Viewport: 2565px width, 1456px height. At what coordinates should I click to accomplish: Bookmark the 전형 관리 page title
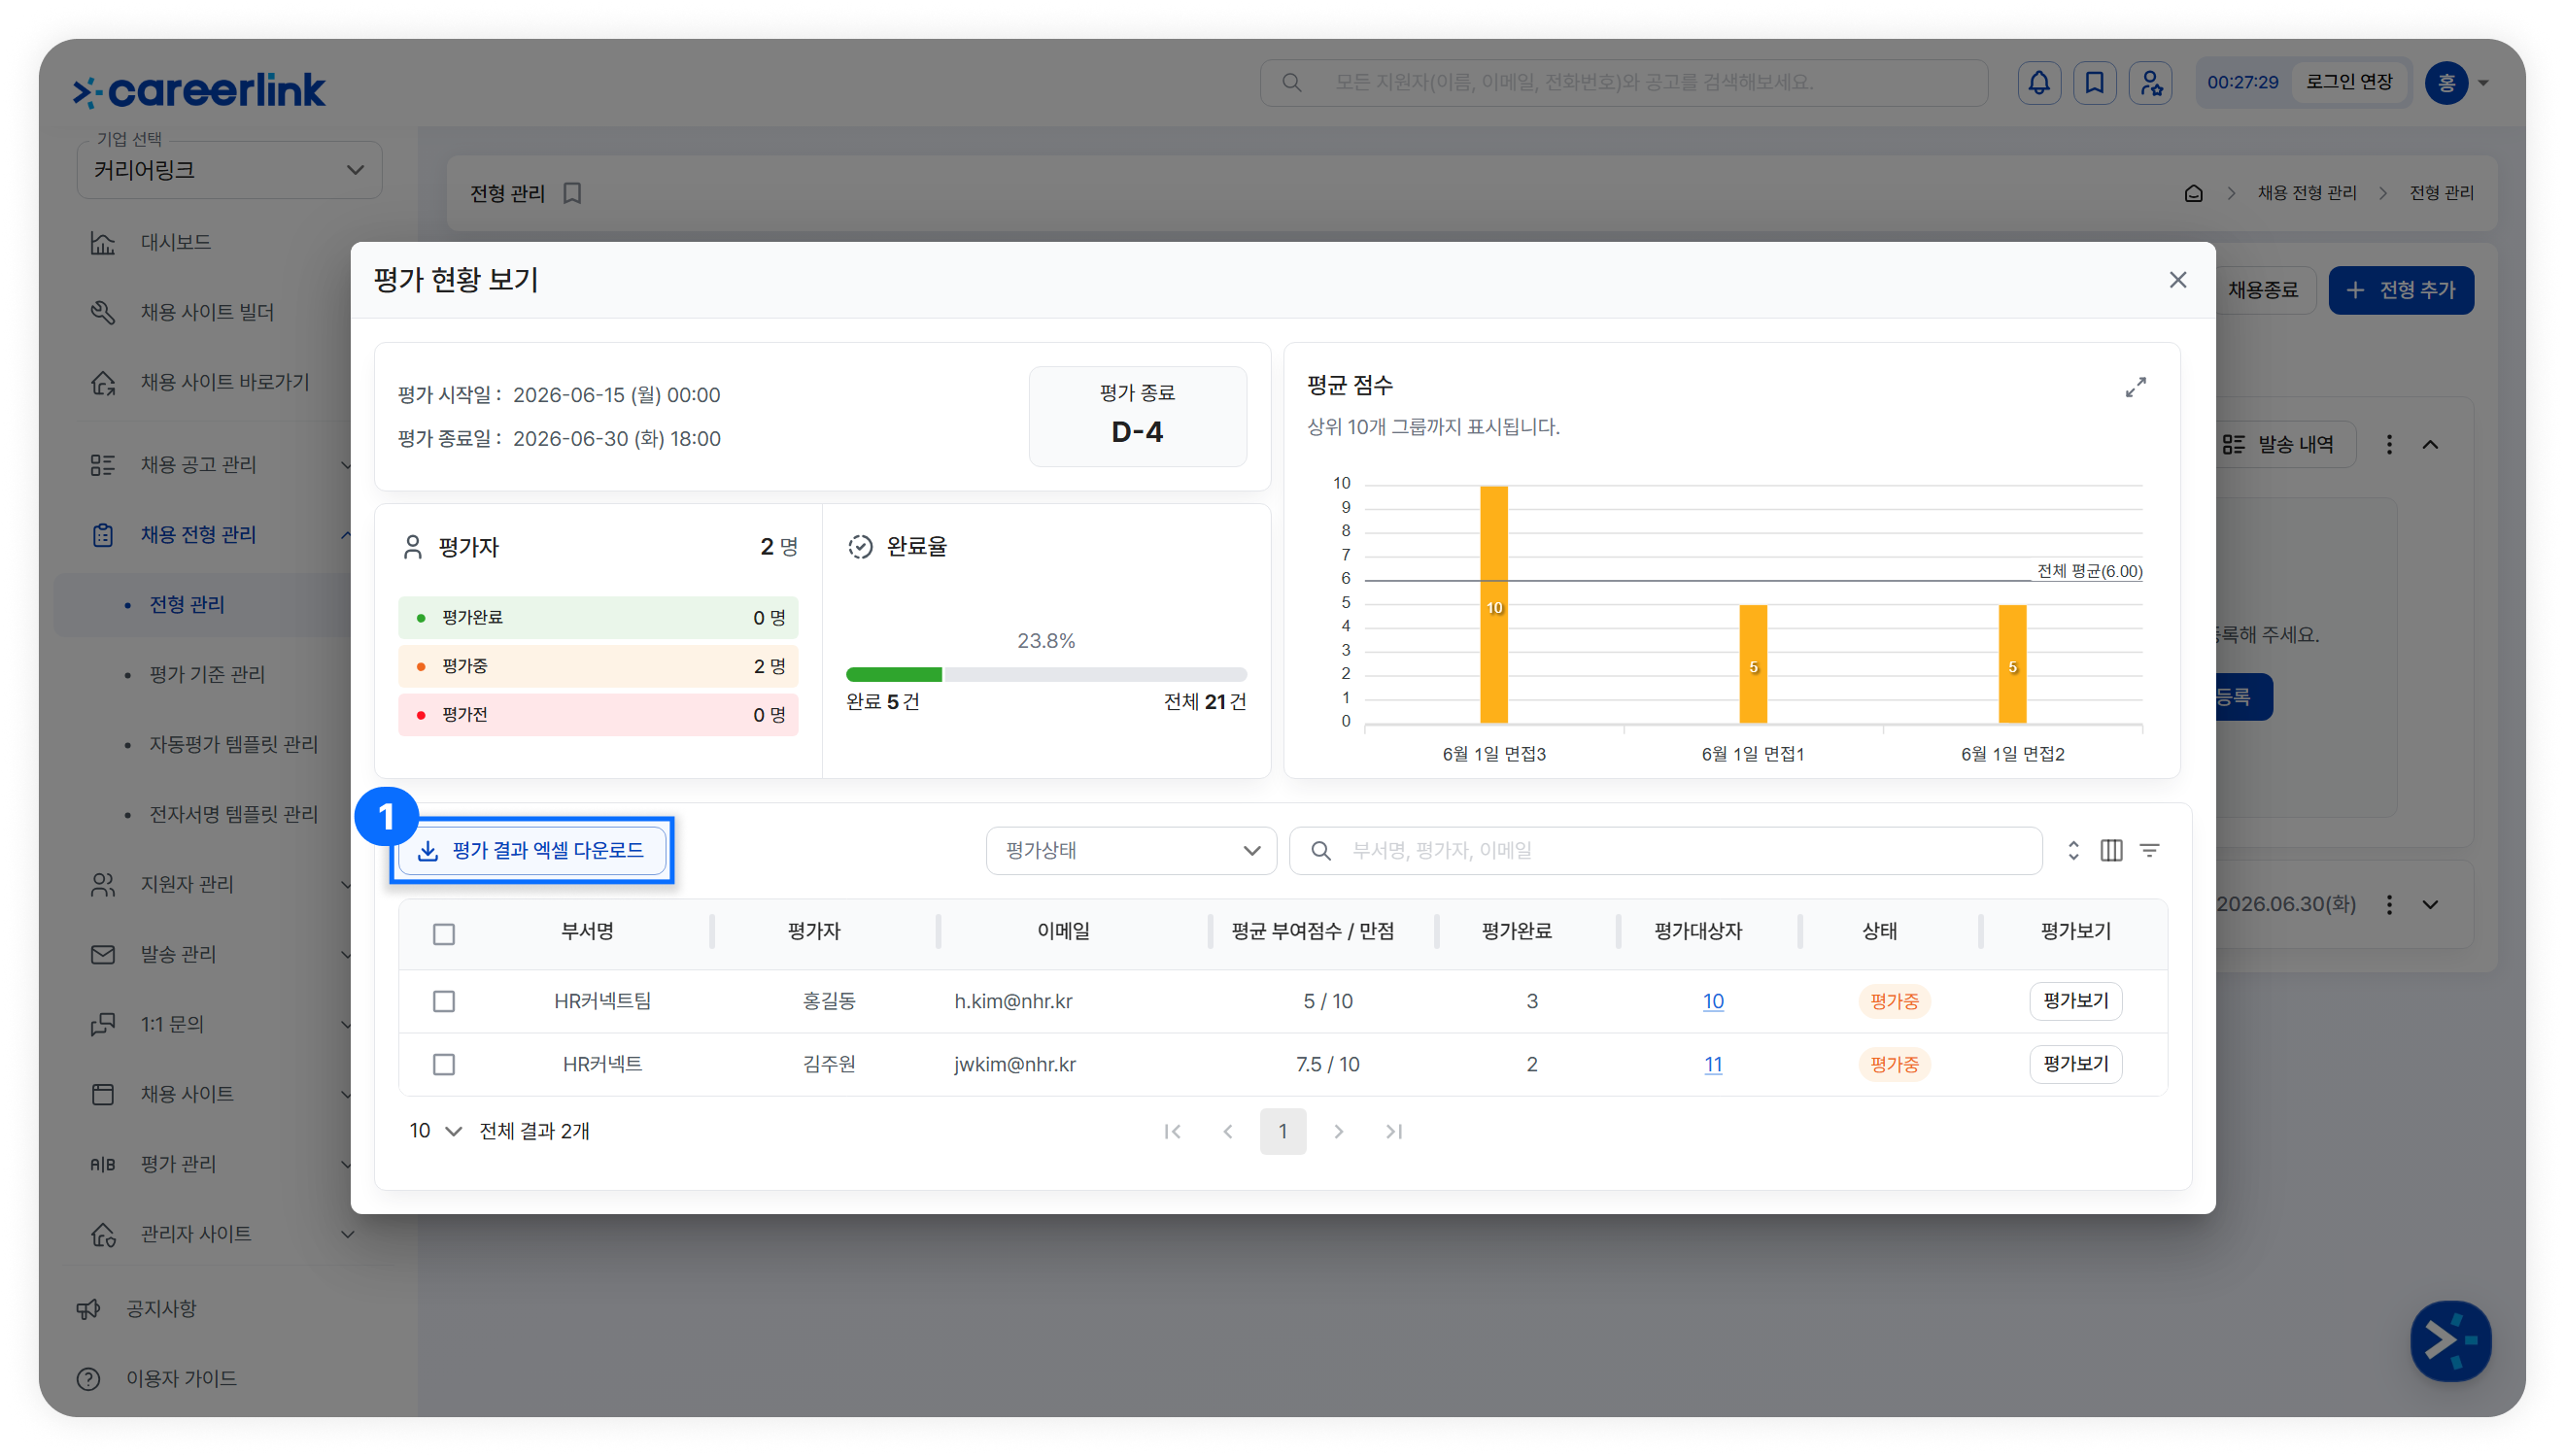point(572,193)
